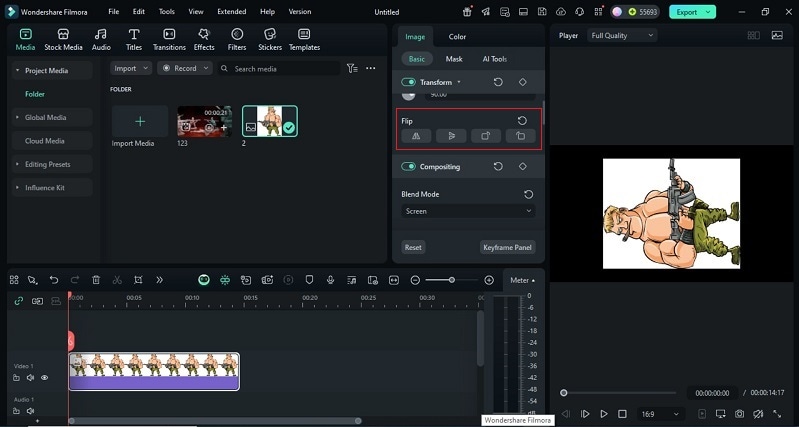Open the Transitions panel

169,39
